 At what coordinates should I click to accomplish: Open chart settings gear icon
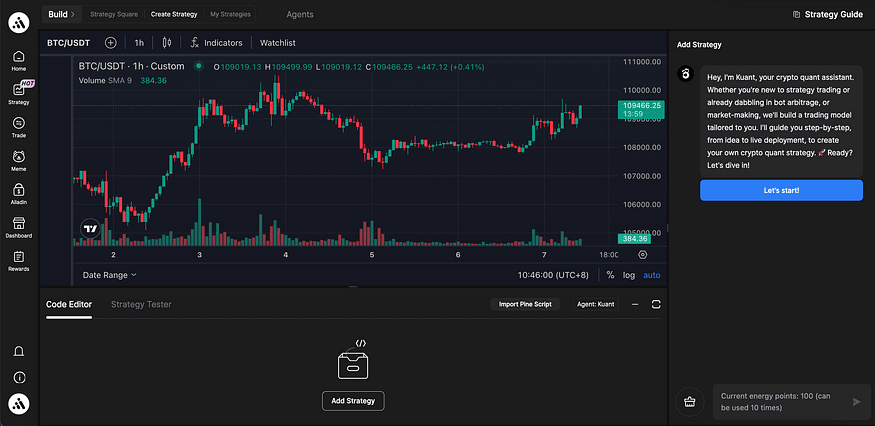[643, 255]
